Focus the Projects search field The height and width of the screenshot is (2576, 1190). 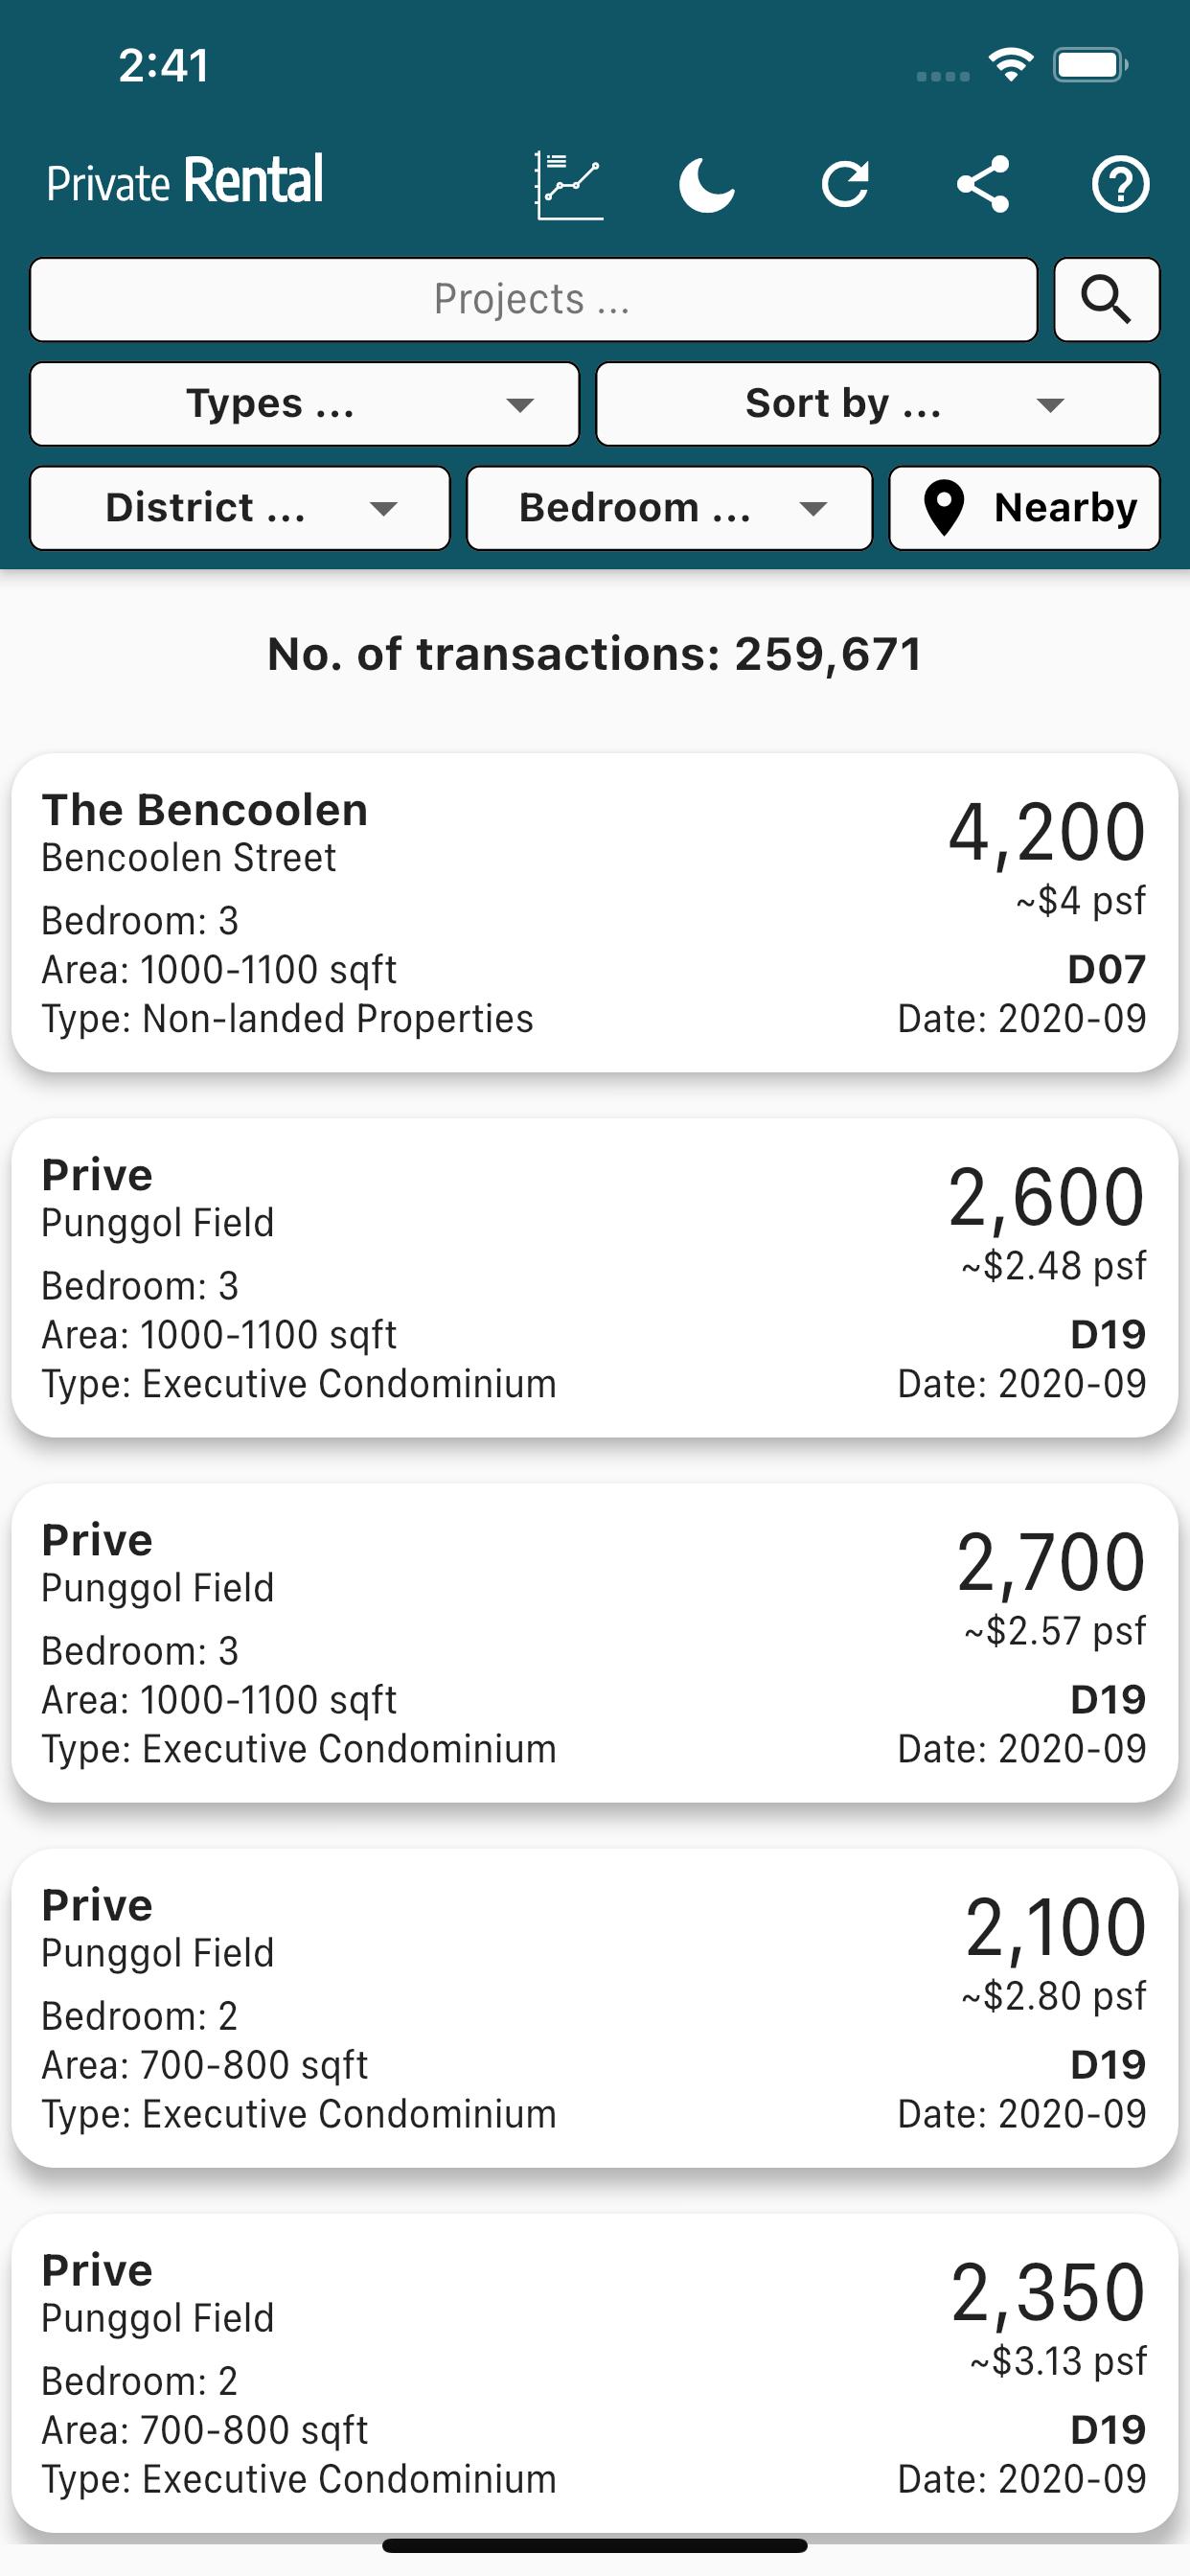pos(534,300)
